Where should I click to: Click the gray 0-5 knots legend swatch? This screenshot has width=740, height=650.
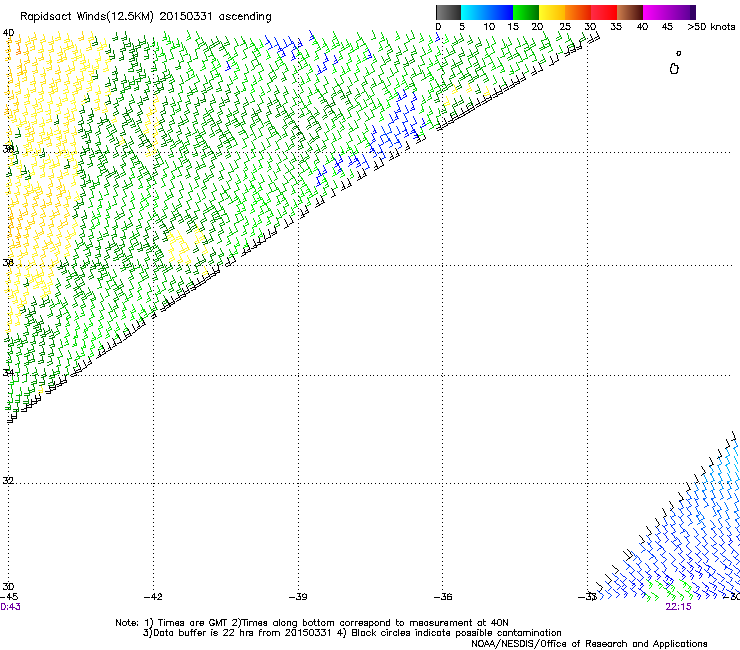pyautogui.click(x=448, y=12)
